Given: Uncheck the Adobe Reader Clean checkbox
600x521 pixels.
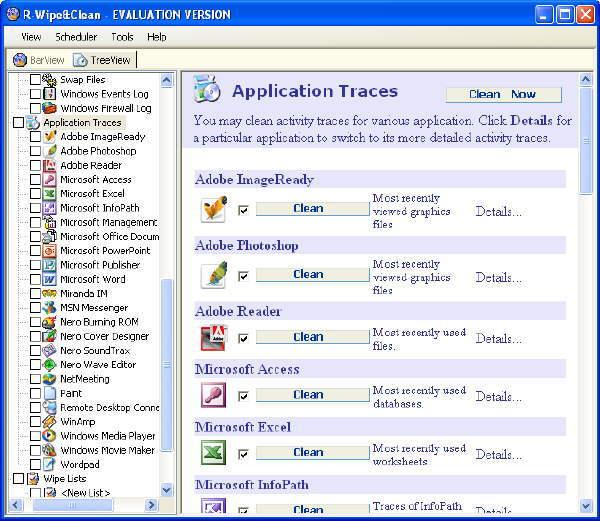Looking at the screenshot, I should point(243,338).
